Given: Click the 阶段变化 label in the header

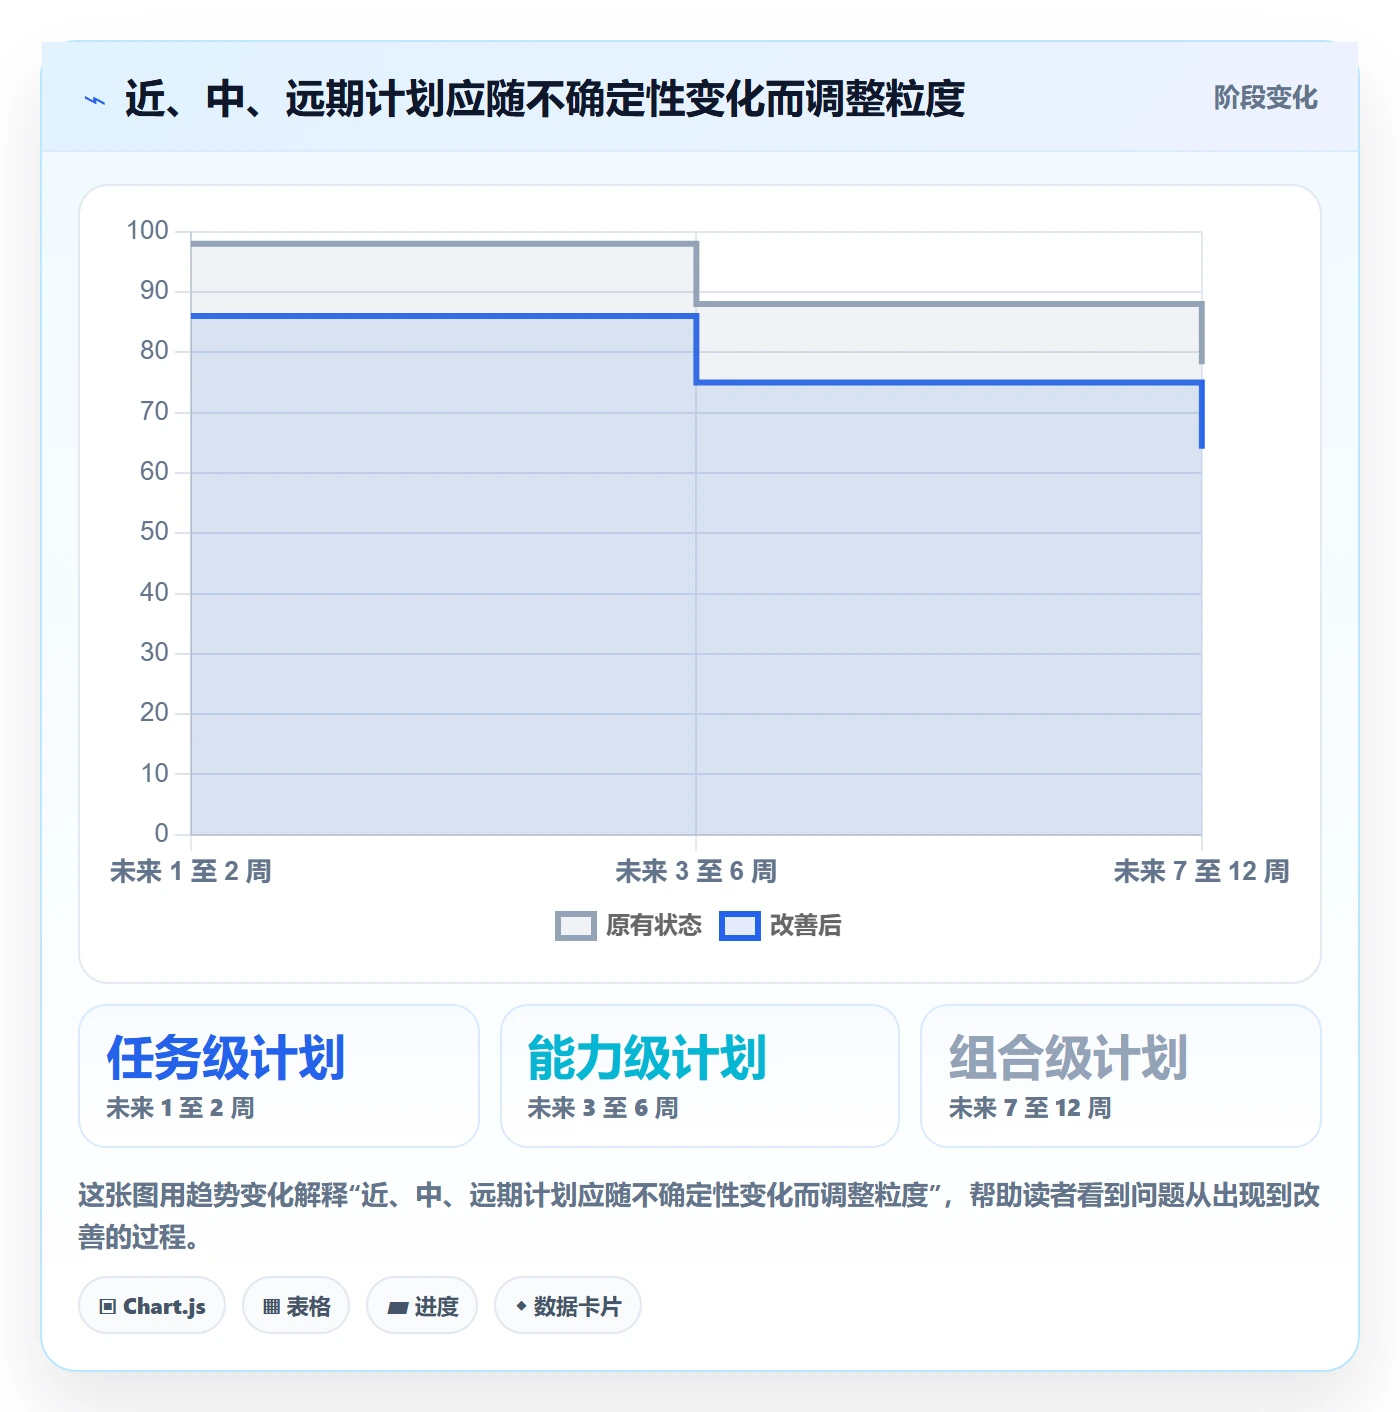Looking at the screenshot, I should tap(1265, 98).
